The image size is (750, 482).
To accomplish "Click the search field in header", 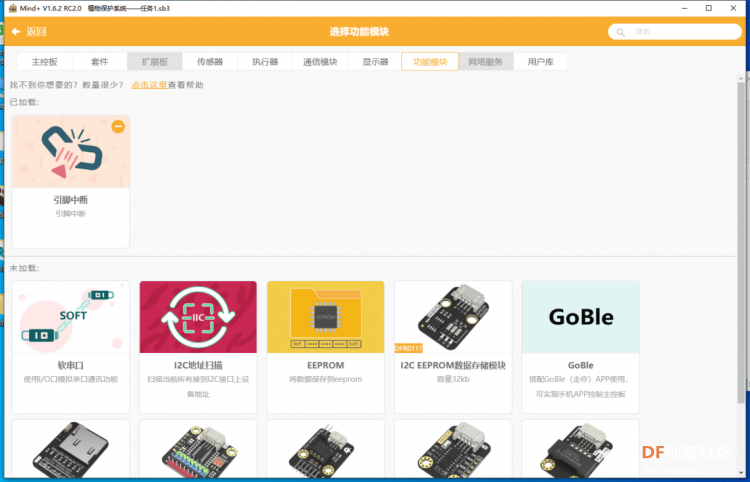I will click(x=674, y=32).
